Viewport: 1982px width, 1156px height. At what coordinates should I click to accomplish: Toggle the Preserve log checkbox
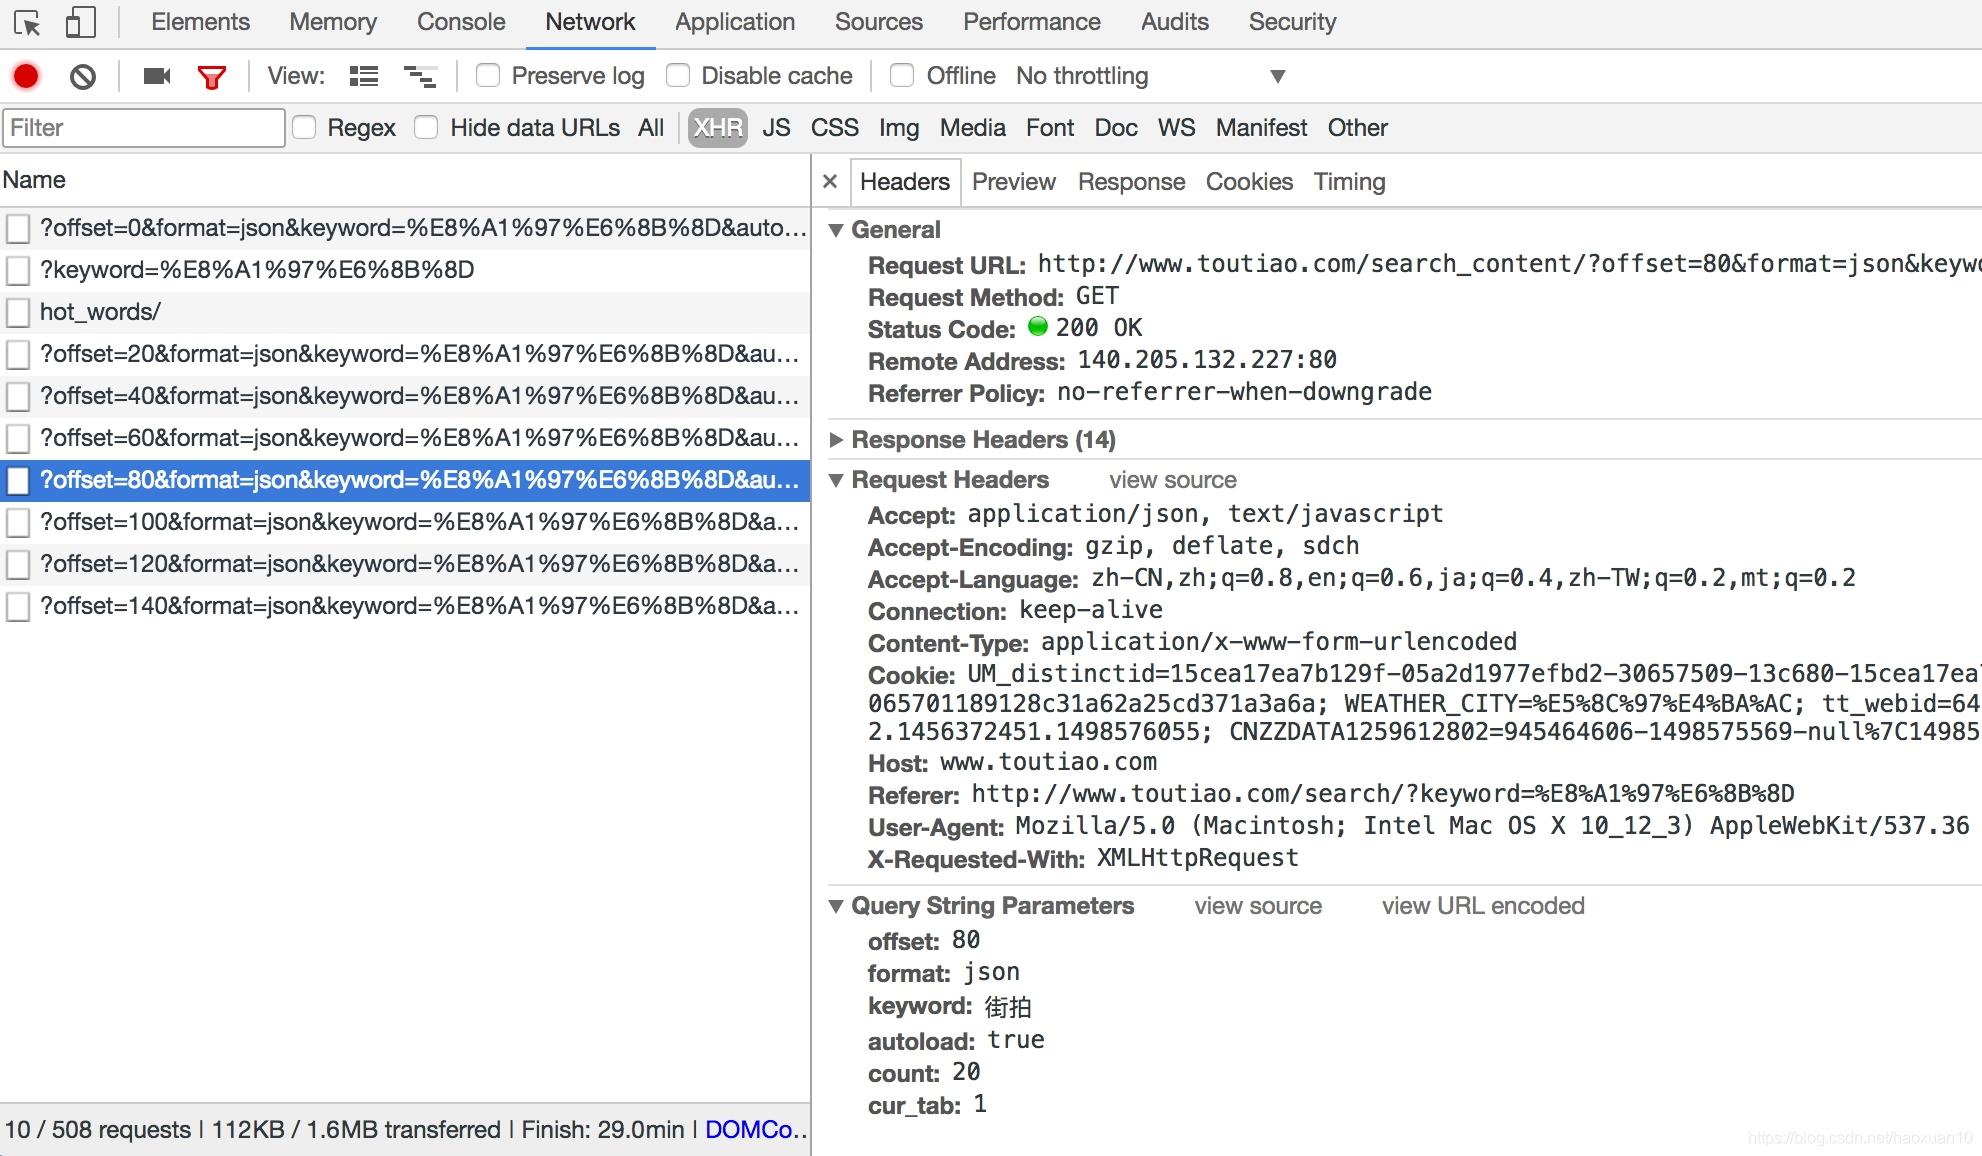coord(488,76)
